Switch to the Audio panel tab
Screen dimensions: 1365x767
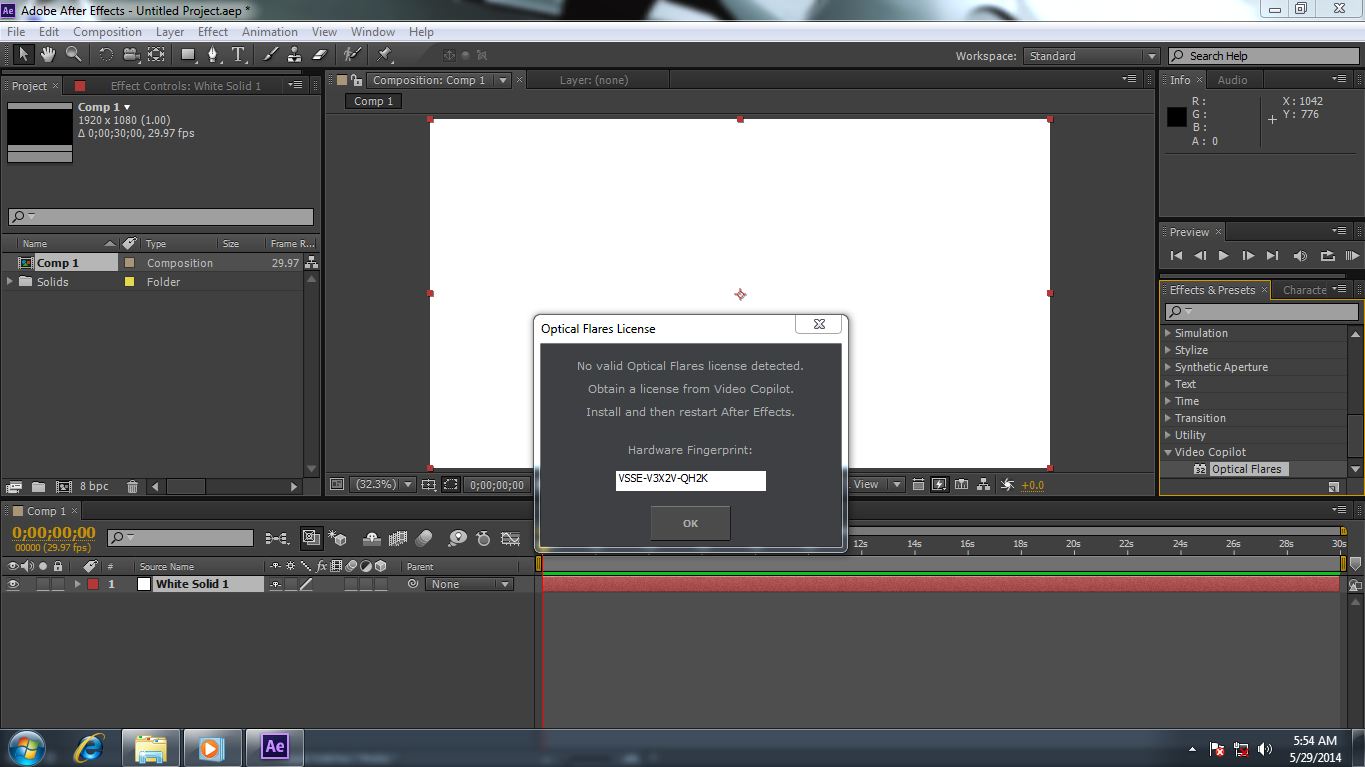1232,80
